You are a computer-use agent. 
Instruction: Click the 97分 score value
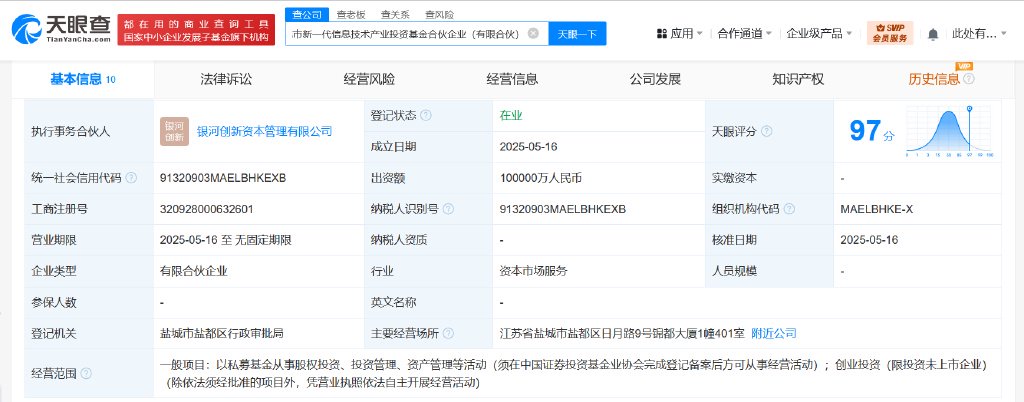coord(872,131)
